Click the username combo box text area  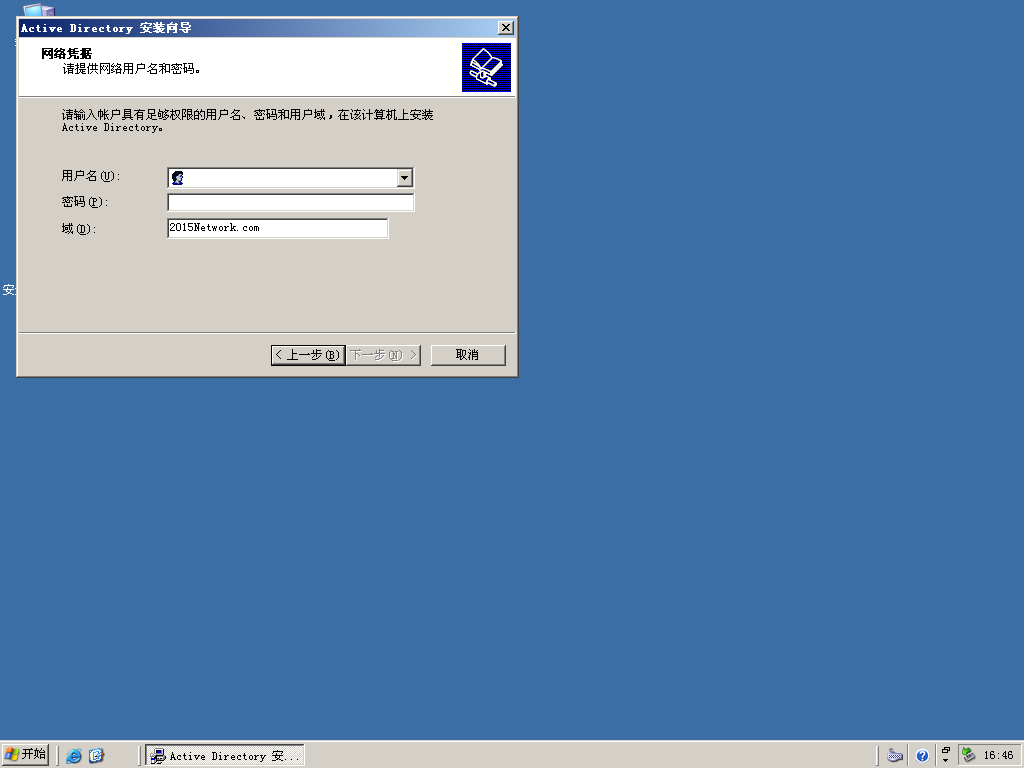pyautogui.click(x=291, y=178)
